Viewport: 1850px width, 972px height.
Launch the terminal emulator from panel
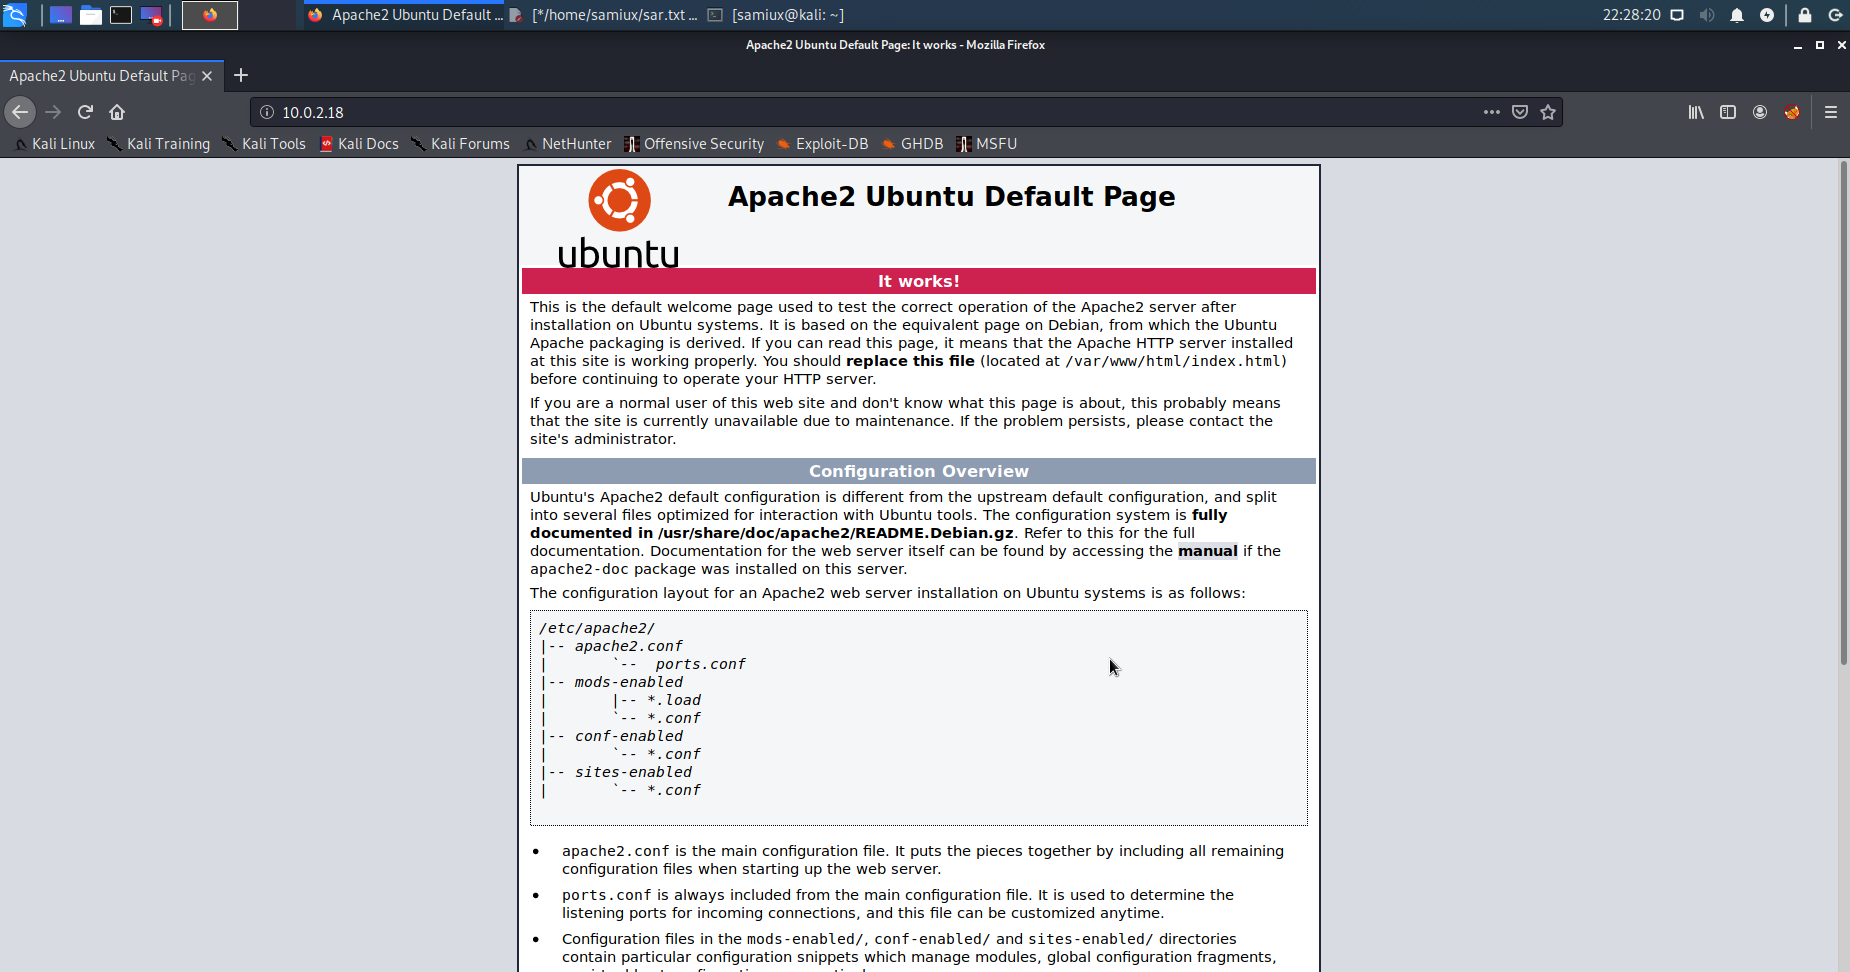pyautogui.click(x=121, y=15)
